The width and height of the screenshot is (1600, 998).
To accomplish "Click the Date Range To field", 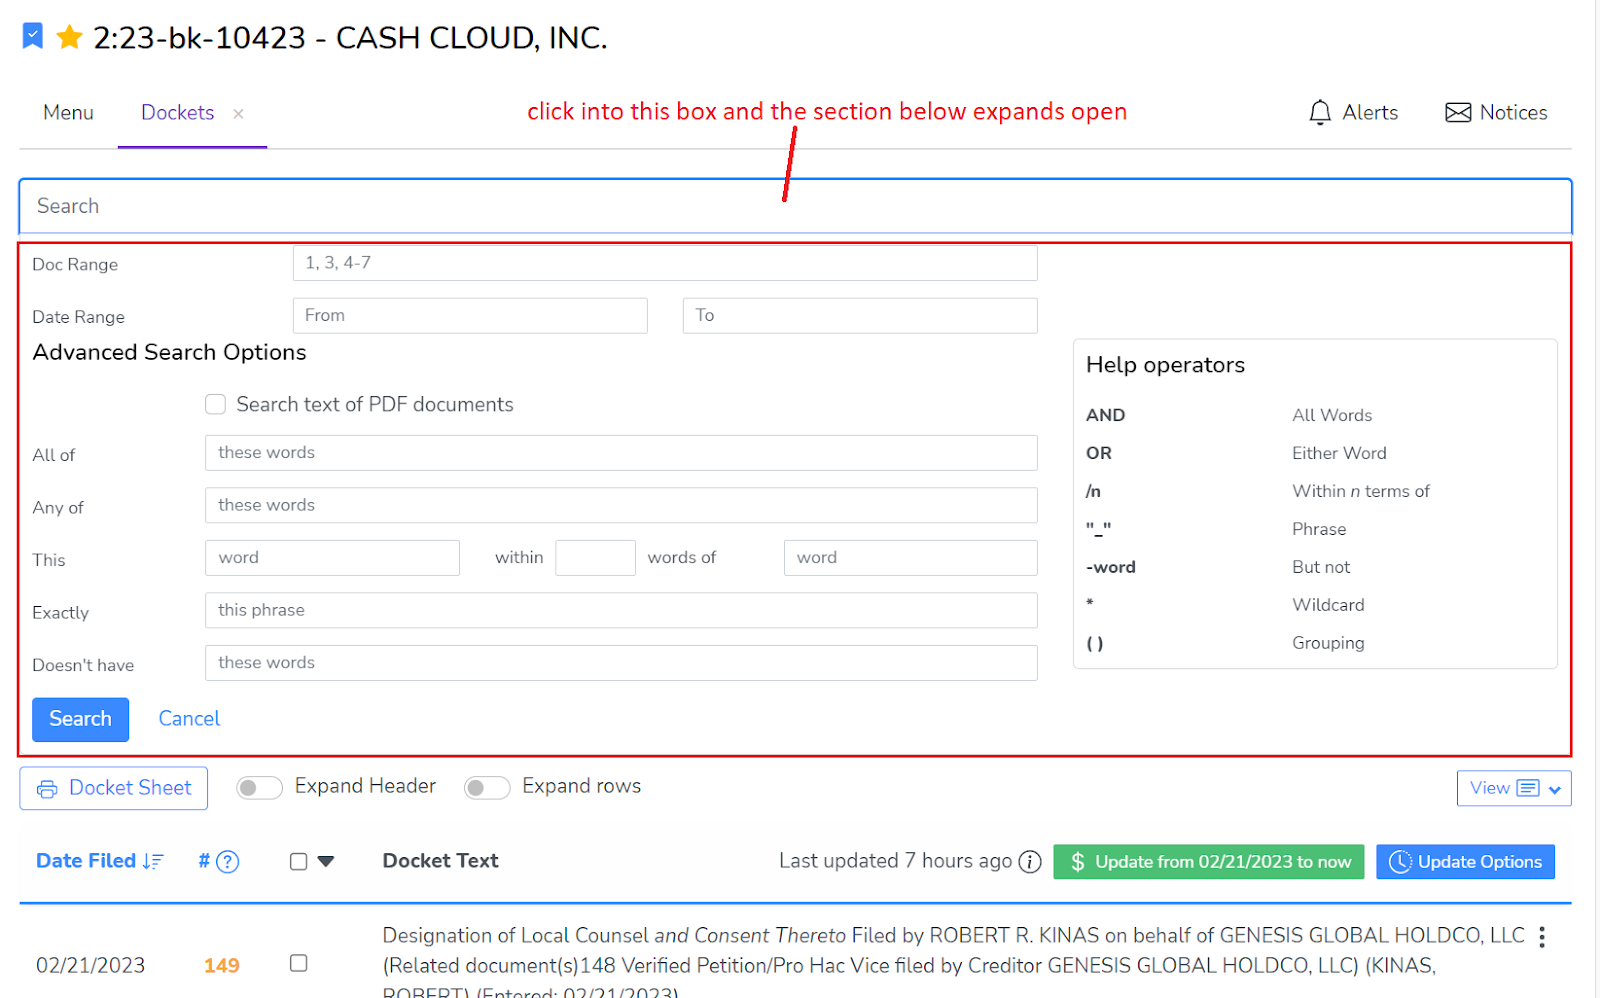I will [x=860, y=315].
